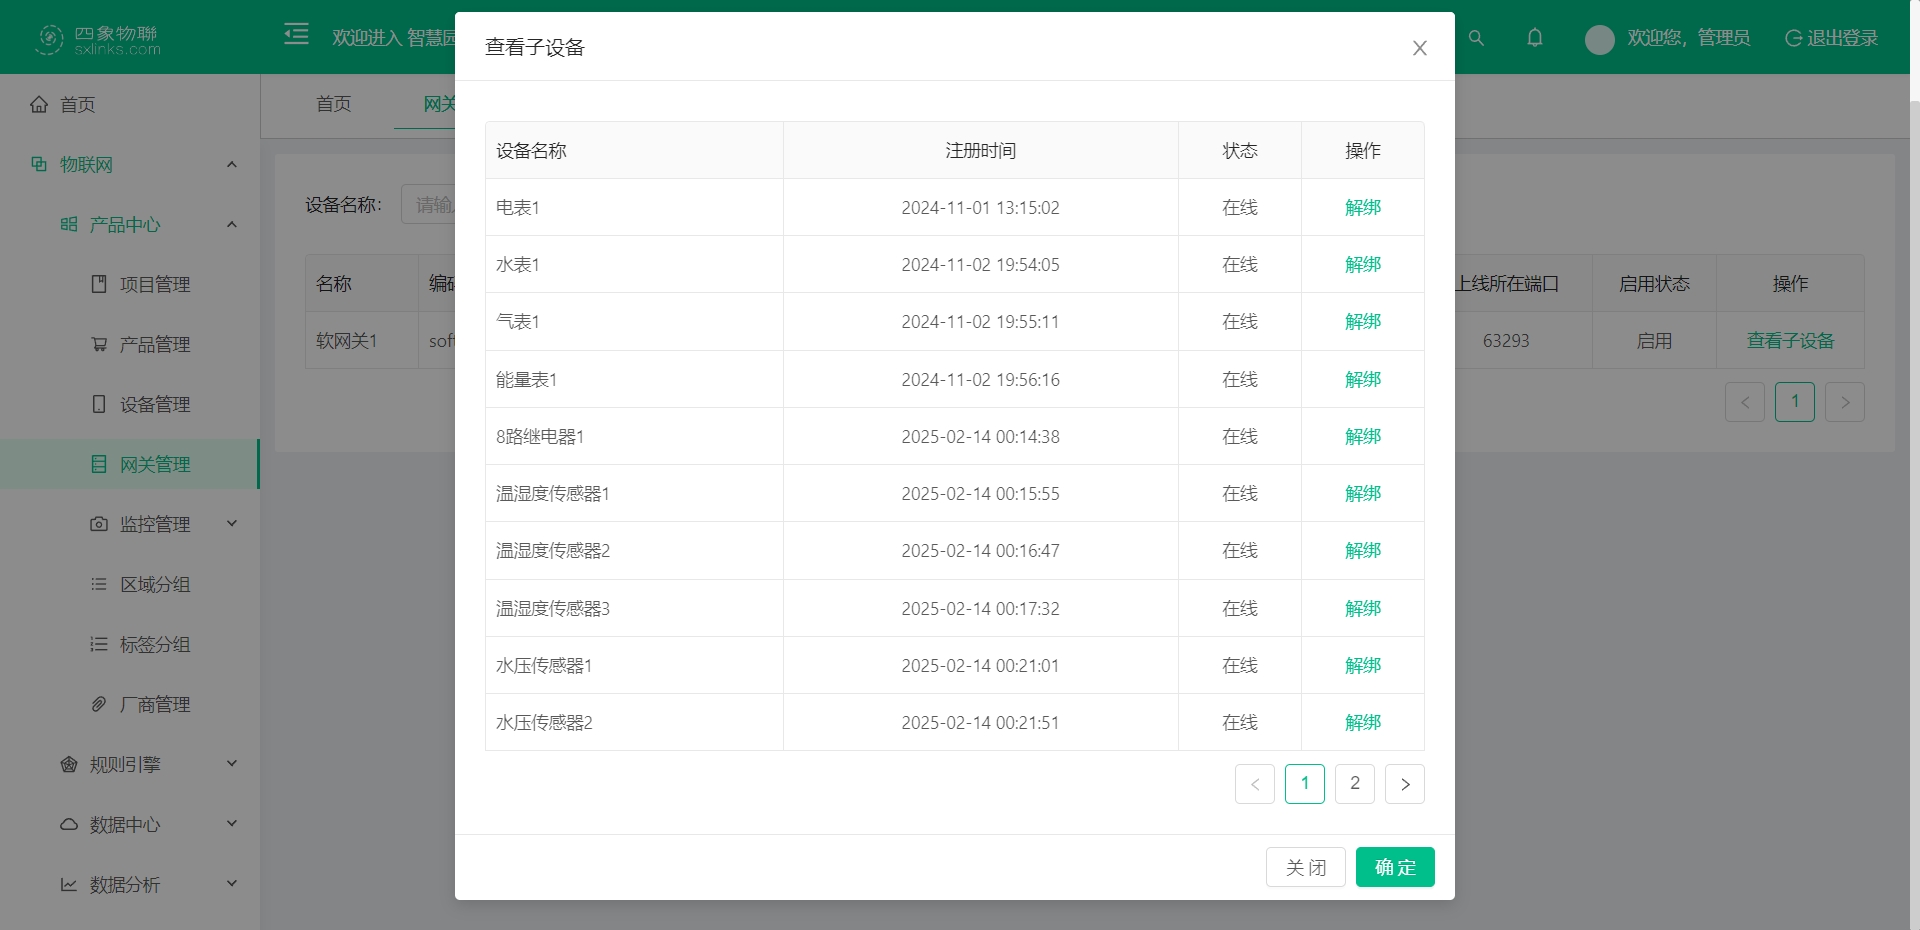Select the 首页 home icon in sidebar
The width and height of the screenshot is (1920, 930).
pyautogui.click(x=39, y=104)
